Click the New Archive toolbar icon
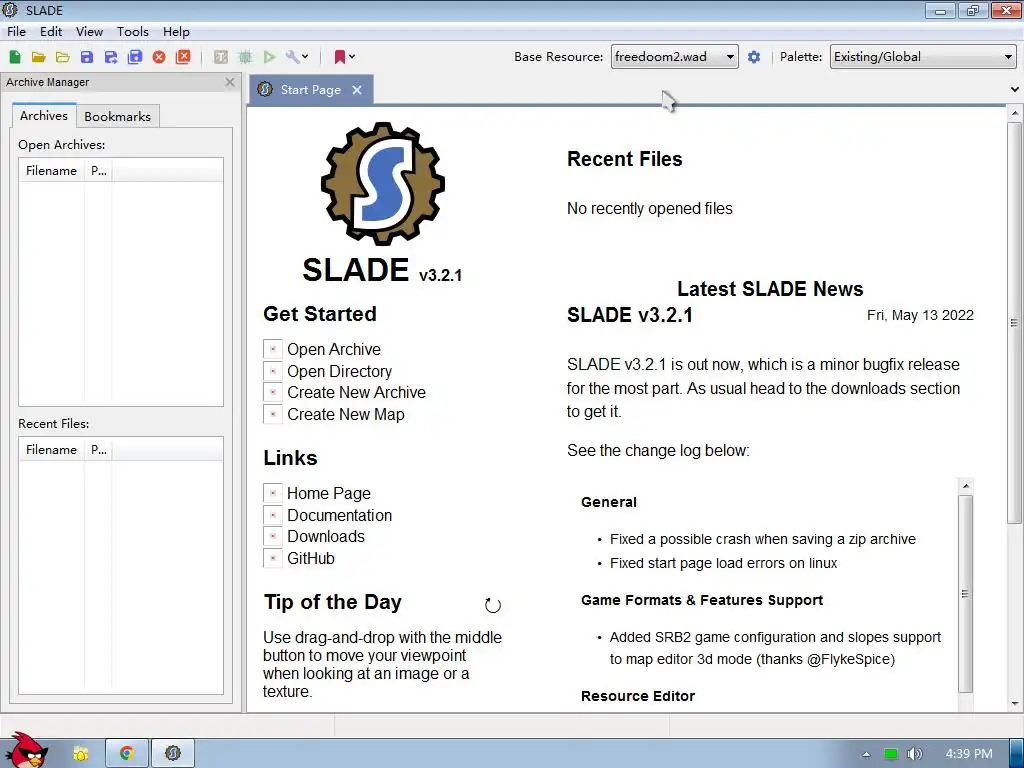The image size is (1024, 768). (x=15, y=57)
